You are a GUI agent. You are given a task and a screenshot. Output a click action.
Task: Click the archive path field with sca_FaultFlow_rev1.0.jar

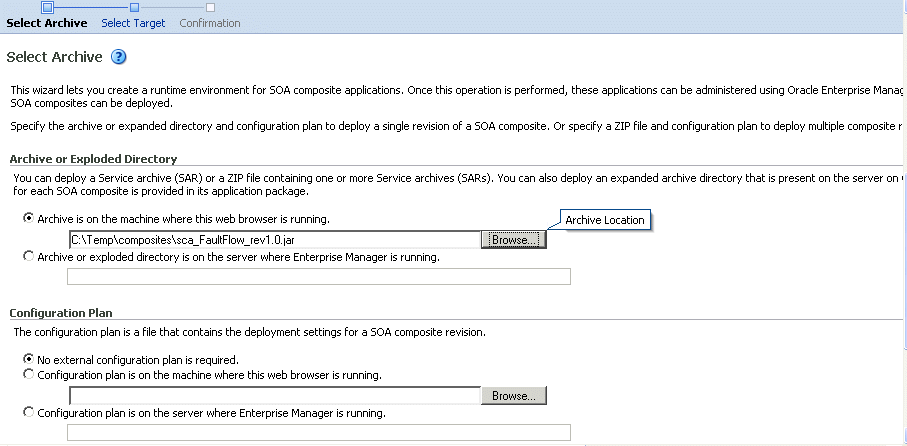pyautogui.click(x=275, y=239)
